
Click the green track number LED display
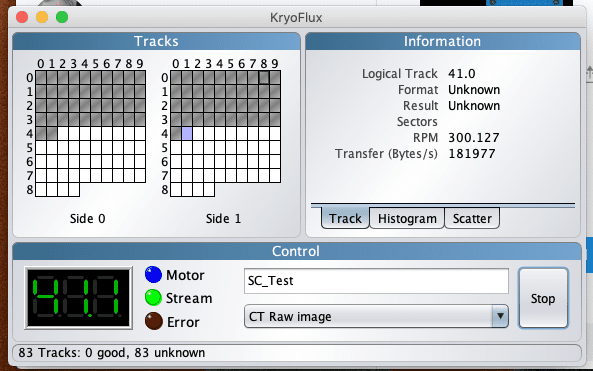pyautogui.click(x=79, y=298)
